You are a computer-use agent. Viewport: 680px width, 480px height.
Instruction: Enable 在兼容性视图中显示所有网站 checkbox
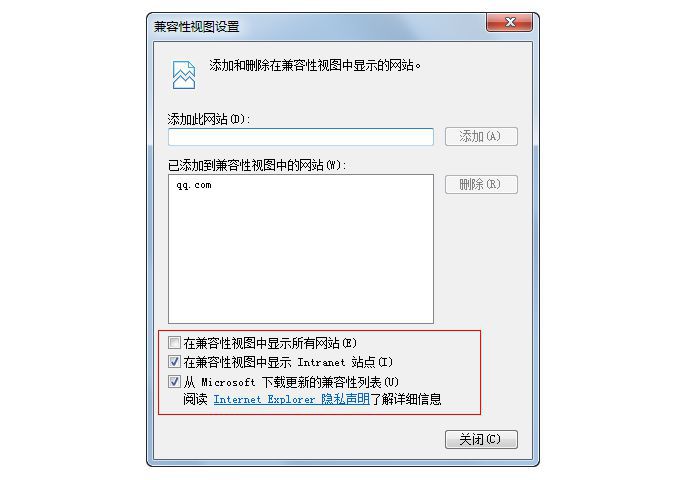click(x=174, y=343)
